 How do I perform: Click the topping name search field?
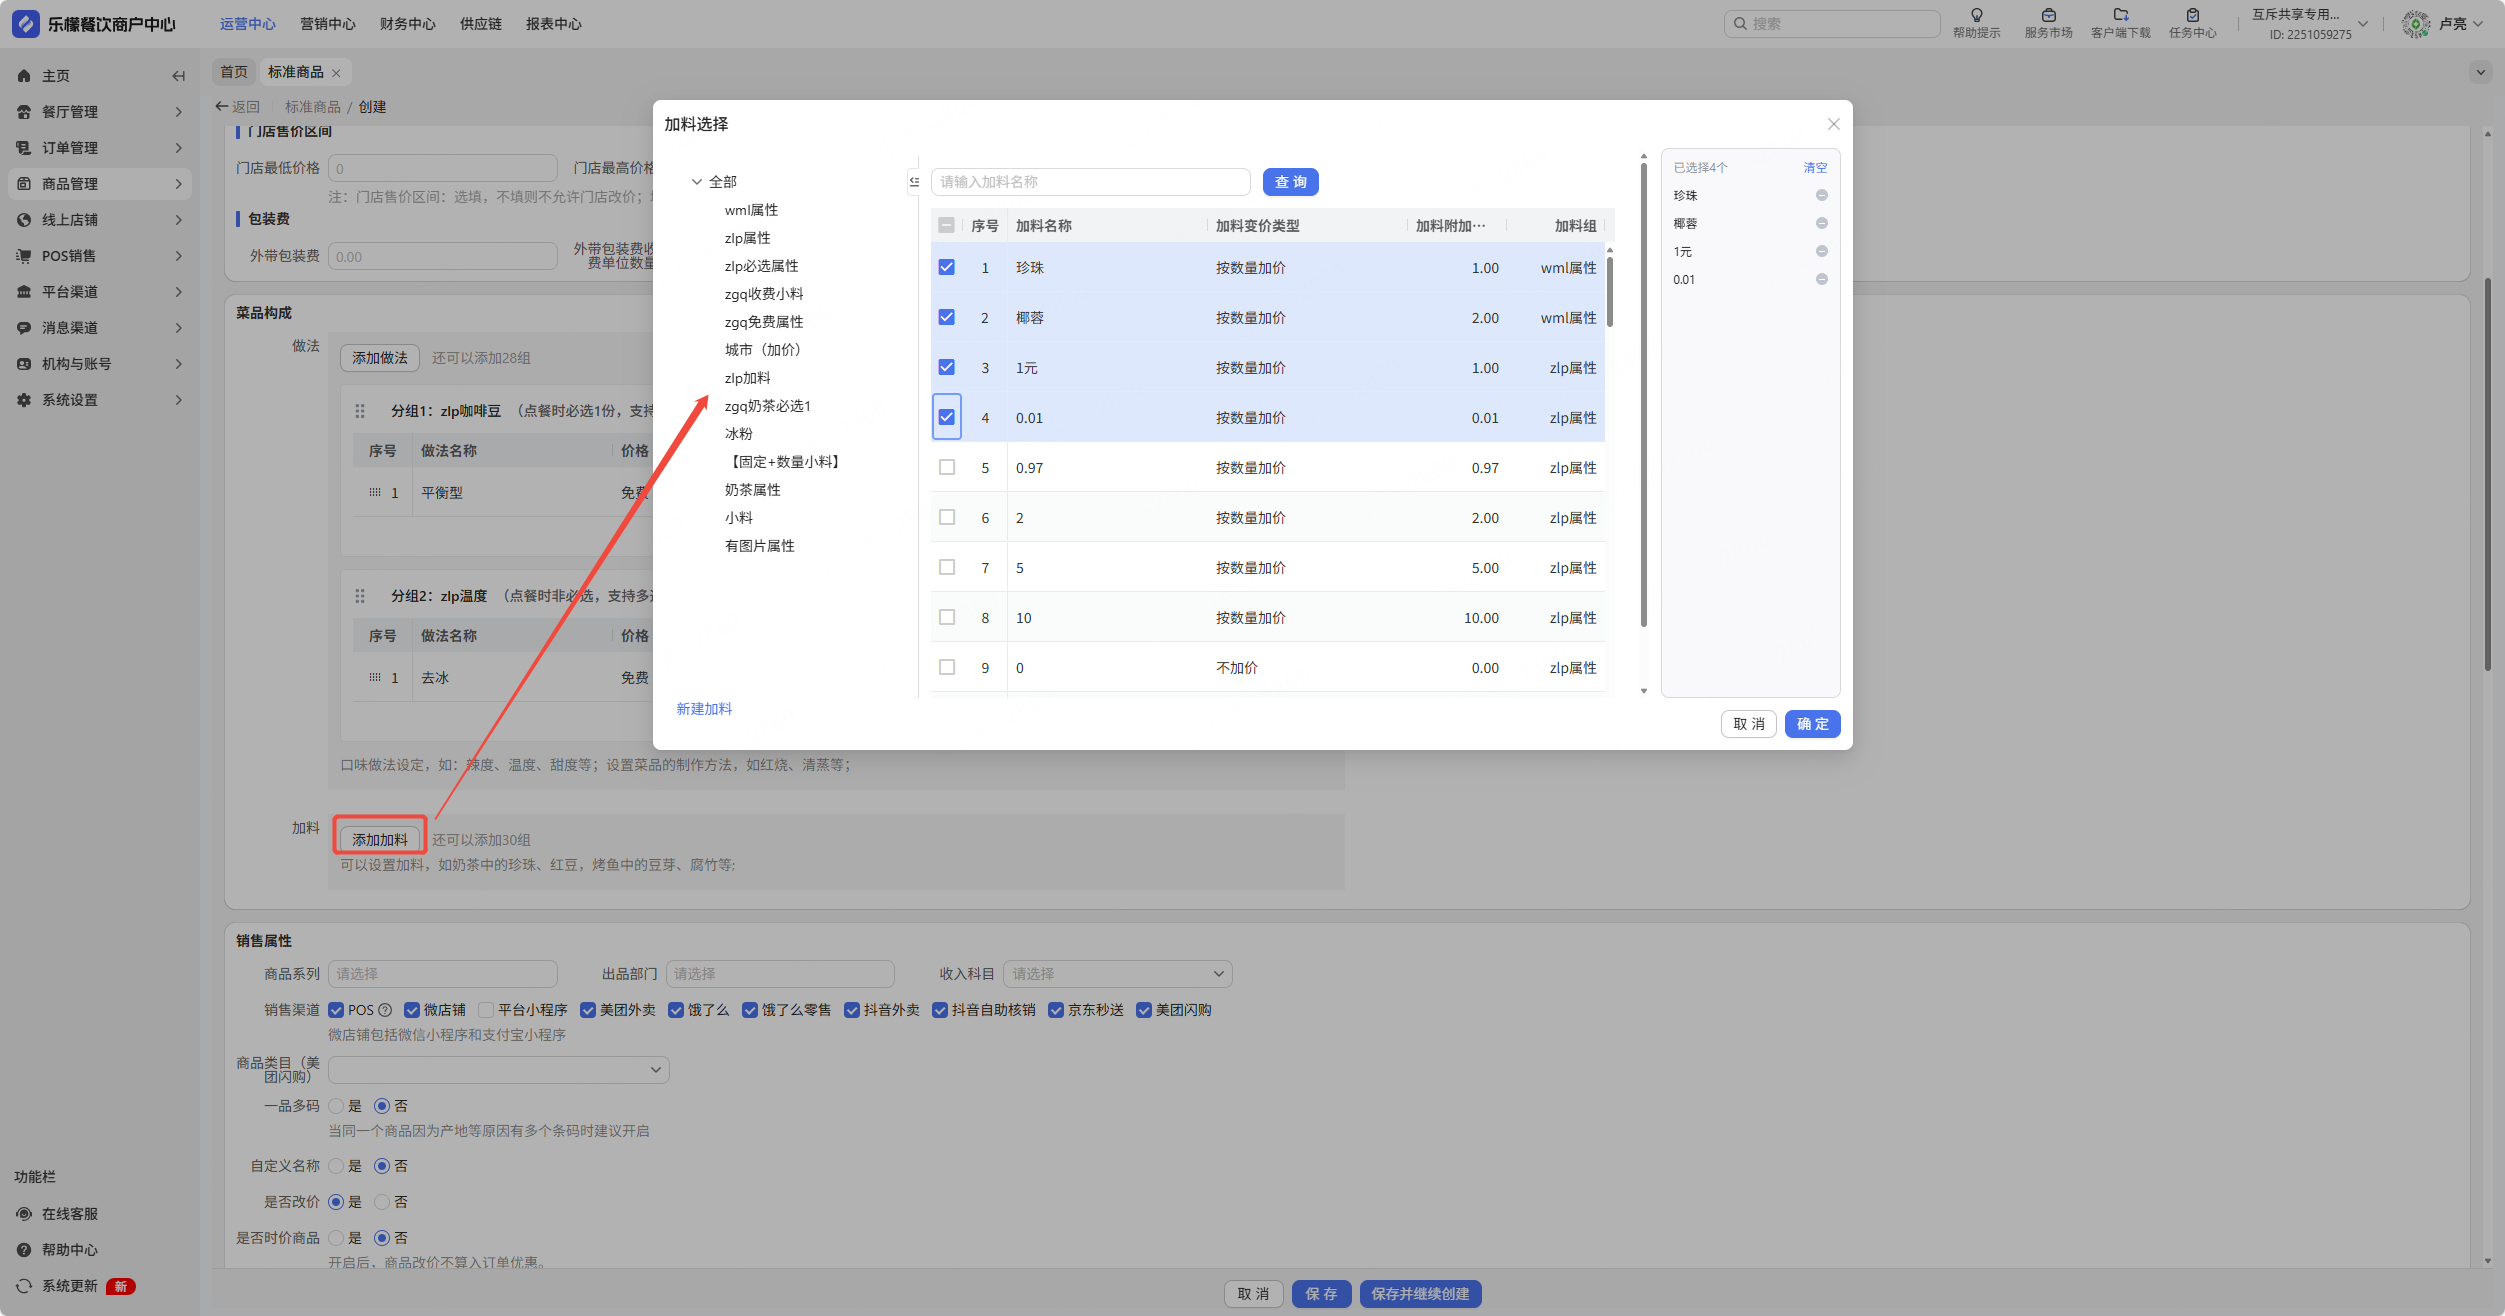(1090, 182)
